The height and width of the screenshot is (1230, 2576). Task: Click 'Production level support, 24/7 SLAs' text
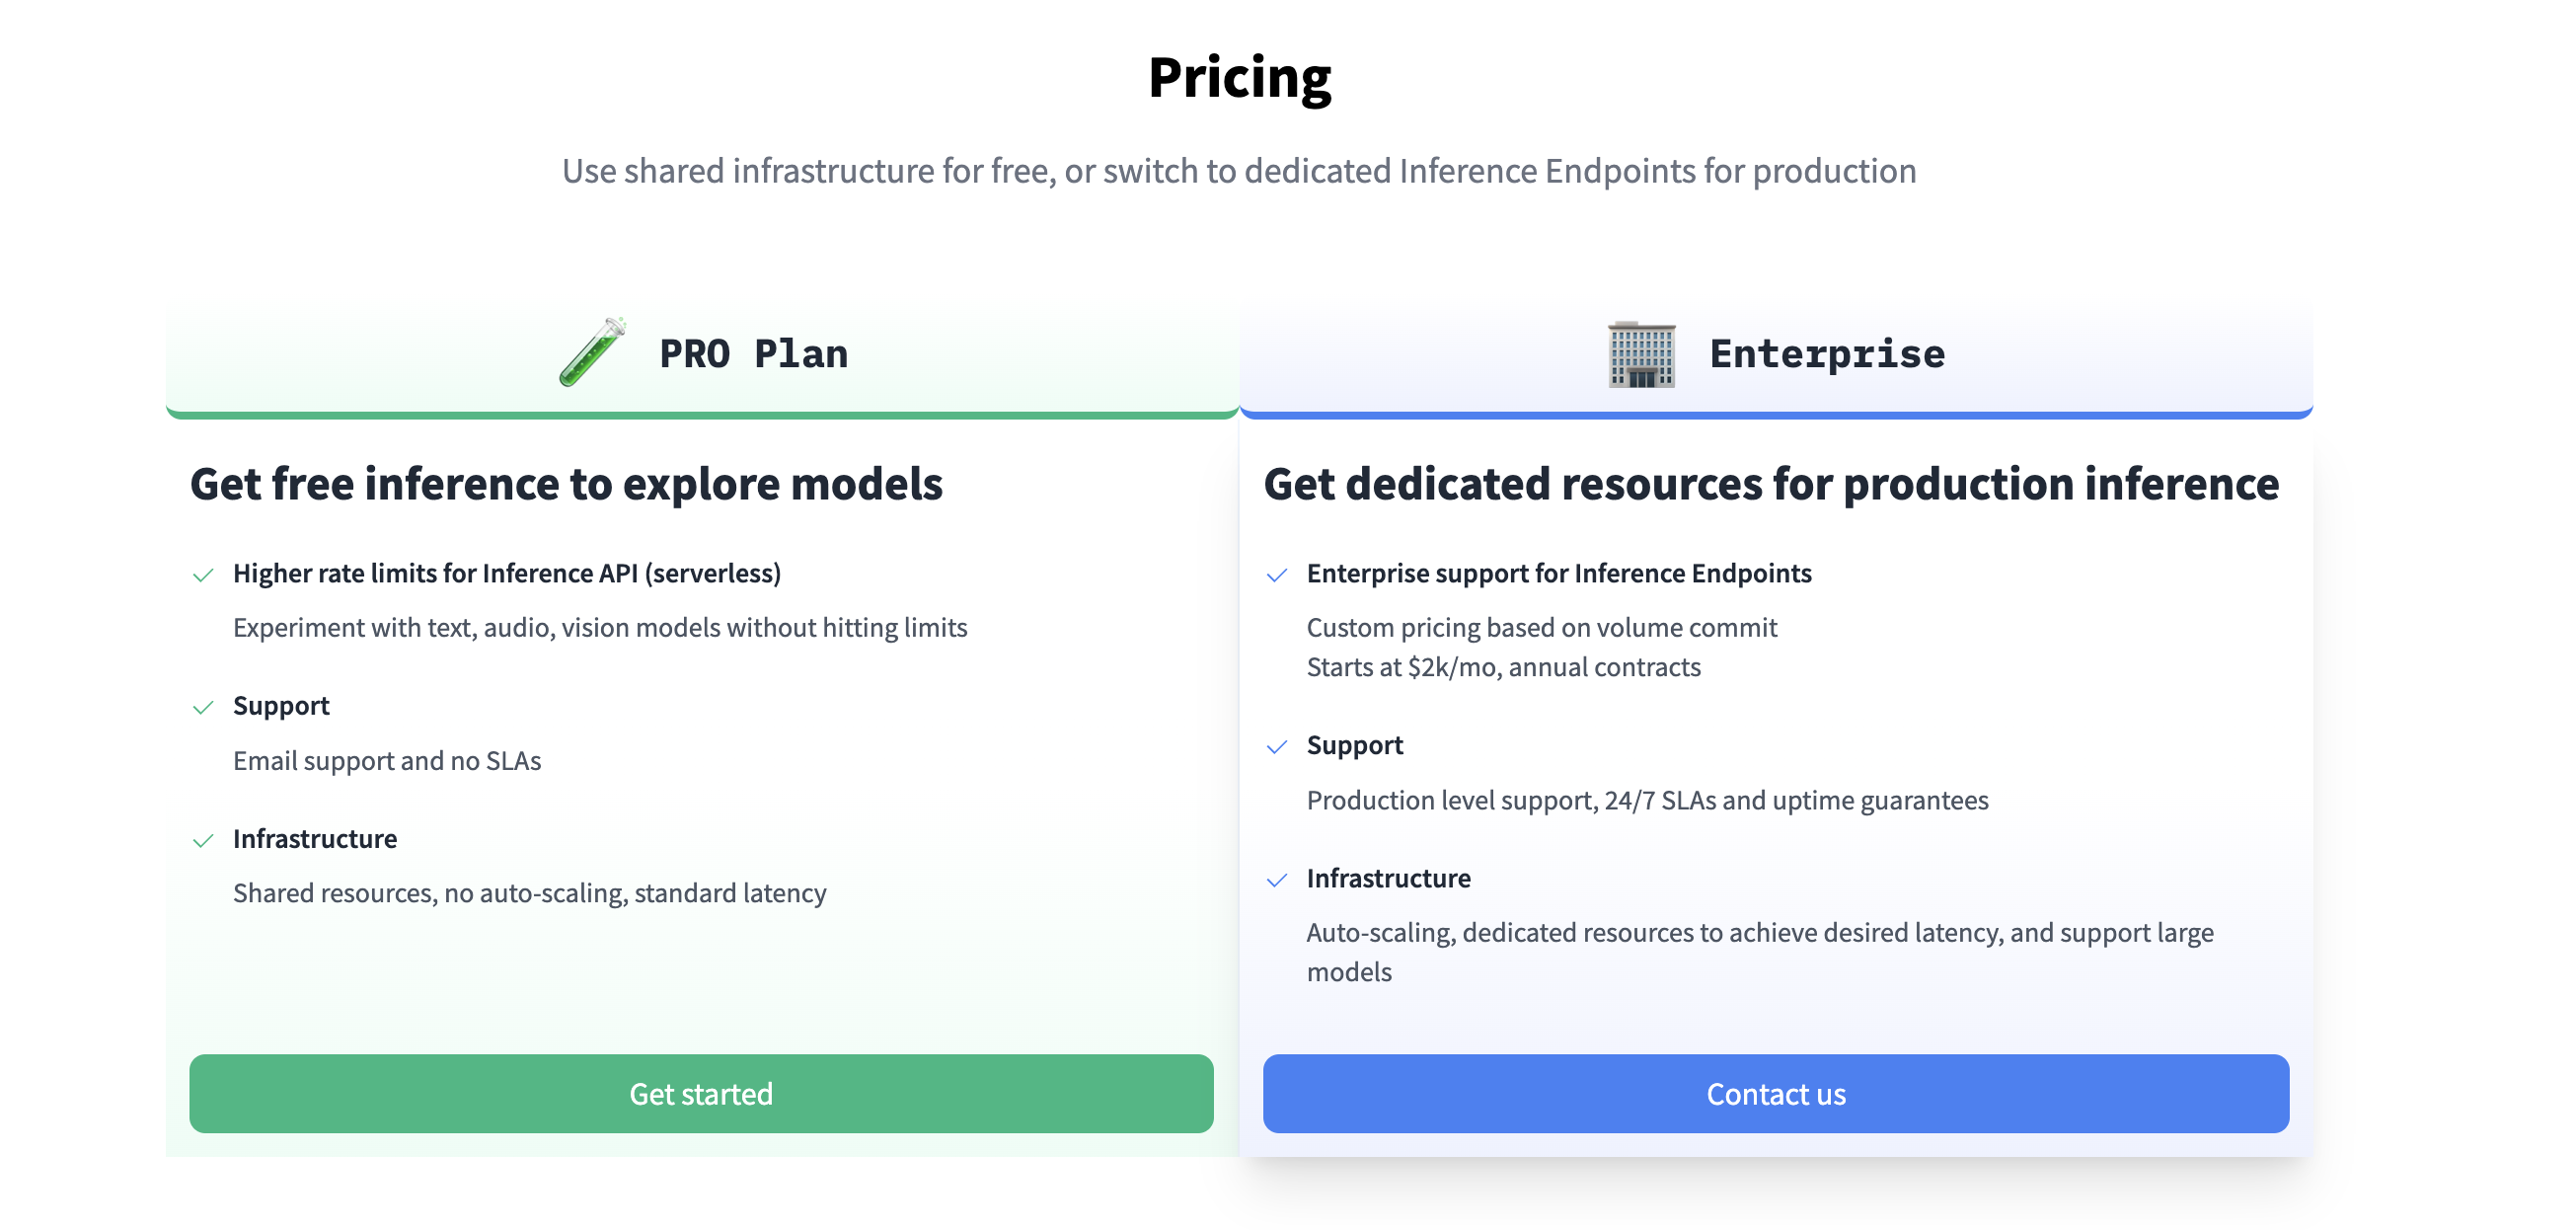(x=1647, y=800)
